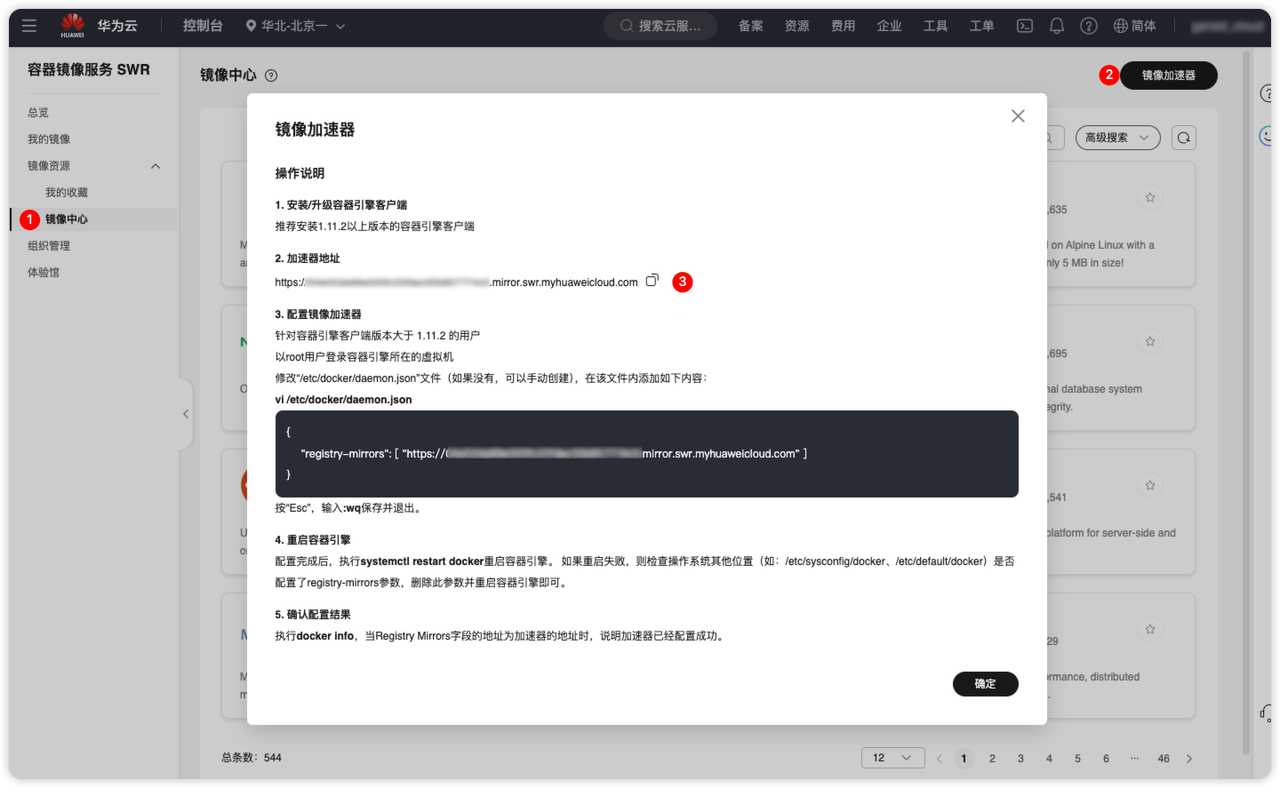This screenshot has width=1280, height=788.
Task: Open the 高级搜索 dropdown
Action: point(1117,138)
